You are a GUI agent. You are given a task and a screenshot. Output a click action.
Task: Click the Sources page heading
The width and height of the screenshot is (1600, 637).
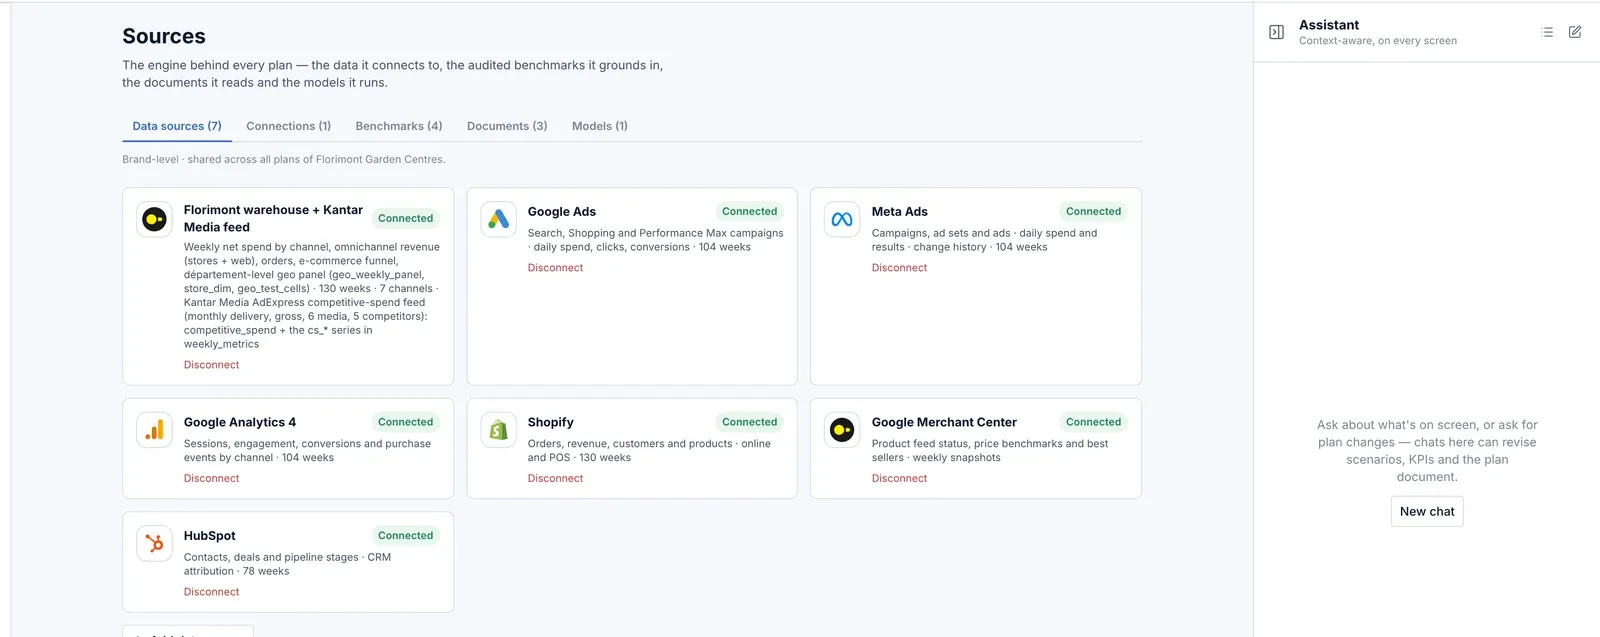164,36
